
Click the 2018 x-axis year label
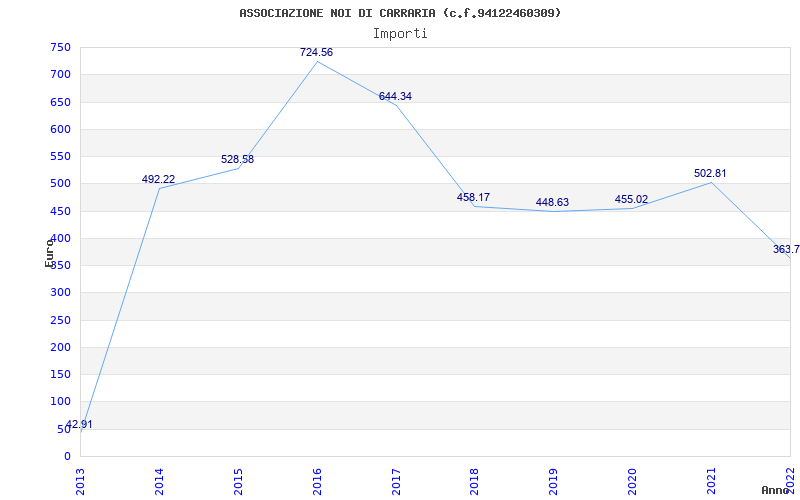(x=474, y=481)
